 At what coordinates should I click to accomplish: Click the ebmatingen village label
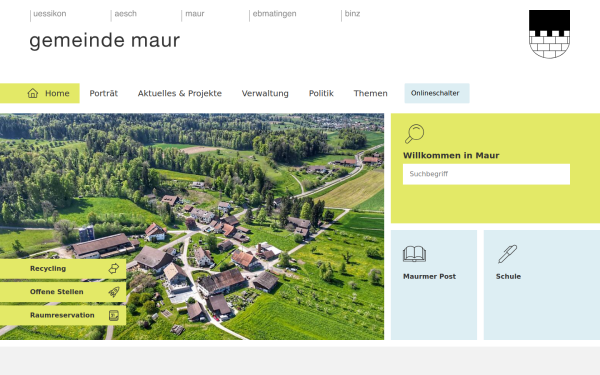[x=274, y=14]
